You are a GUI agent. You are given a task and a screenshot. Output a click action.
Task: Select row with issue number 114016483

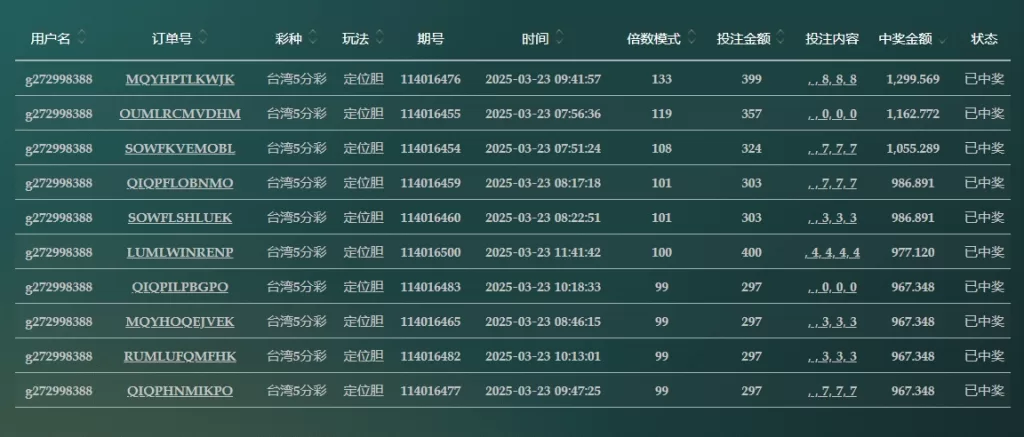point(513,287)
